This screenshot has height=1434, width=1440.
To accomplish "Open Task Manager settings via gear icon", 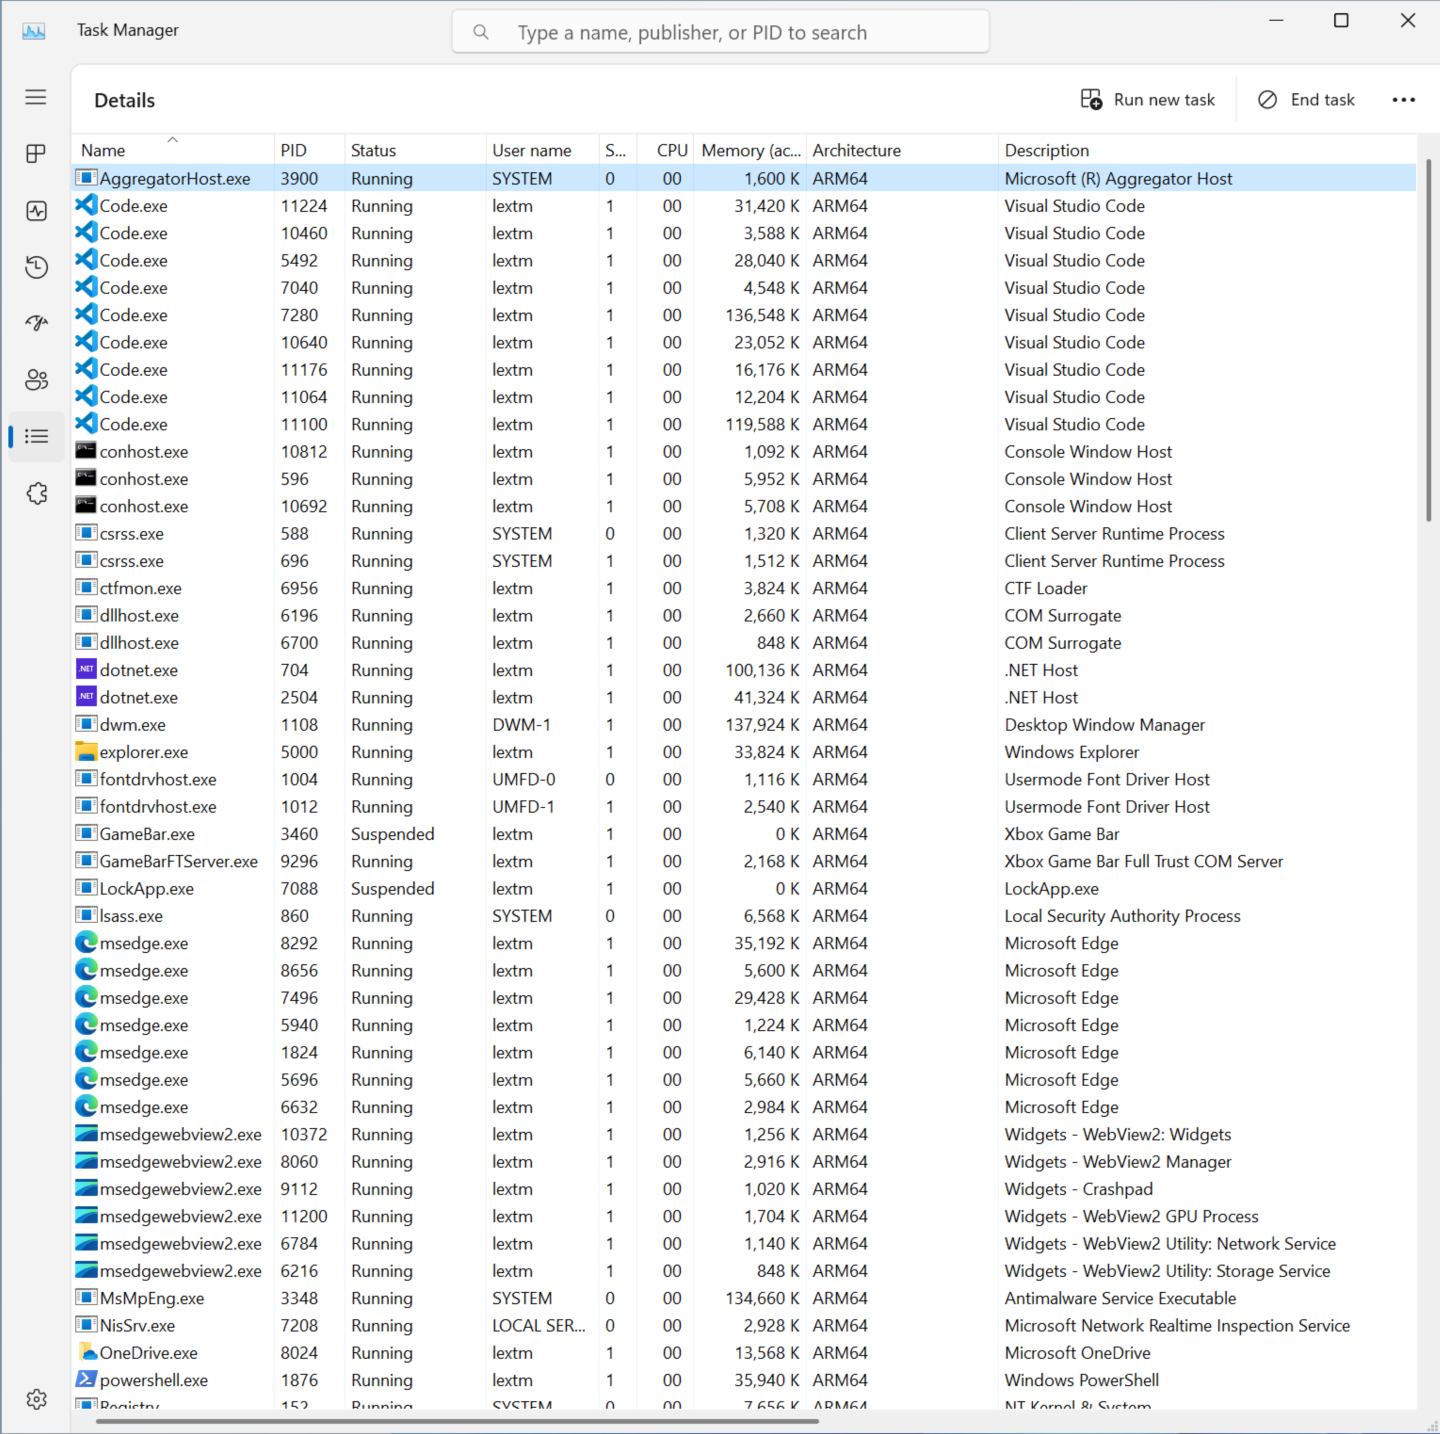I will pos(36,1399).
